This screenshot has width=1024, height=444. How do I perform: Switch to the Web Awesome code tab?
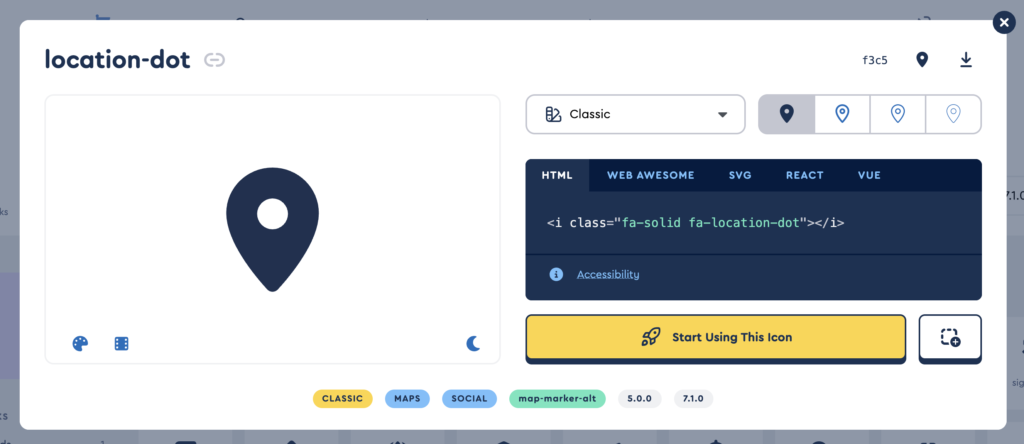coord(650,175)
